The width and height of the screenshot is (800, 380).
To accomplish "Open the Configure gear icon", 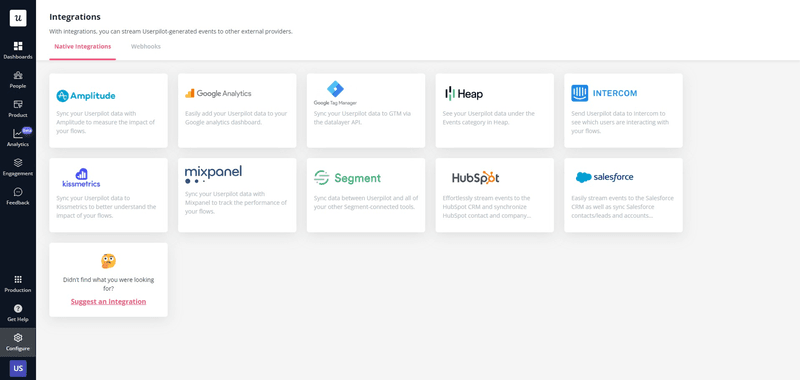I will 18,338.
